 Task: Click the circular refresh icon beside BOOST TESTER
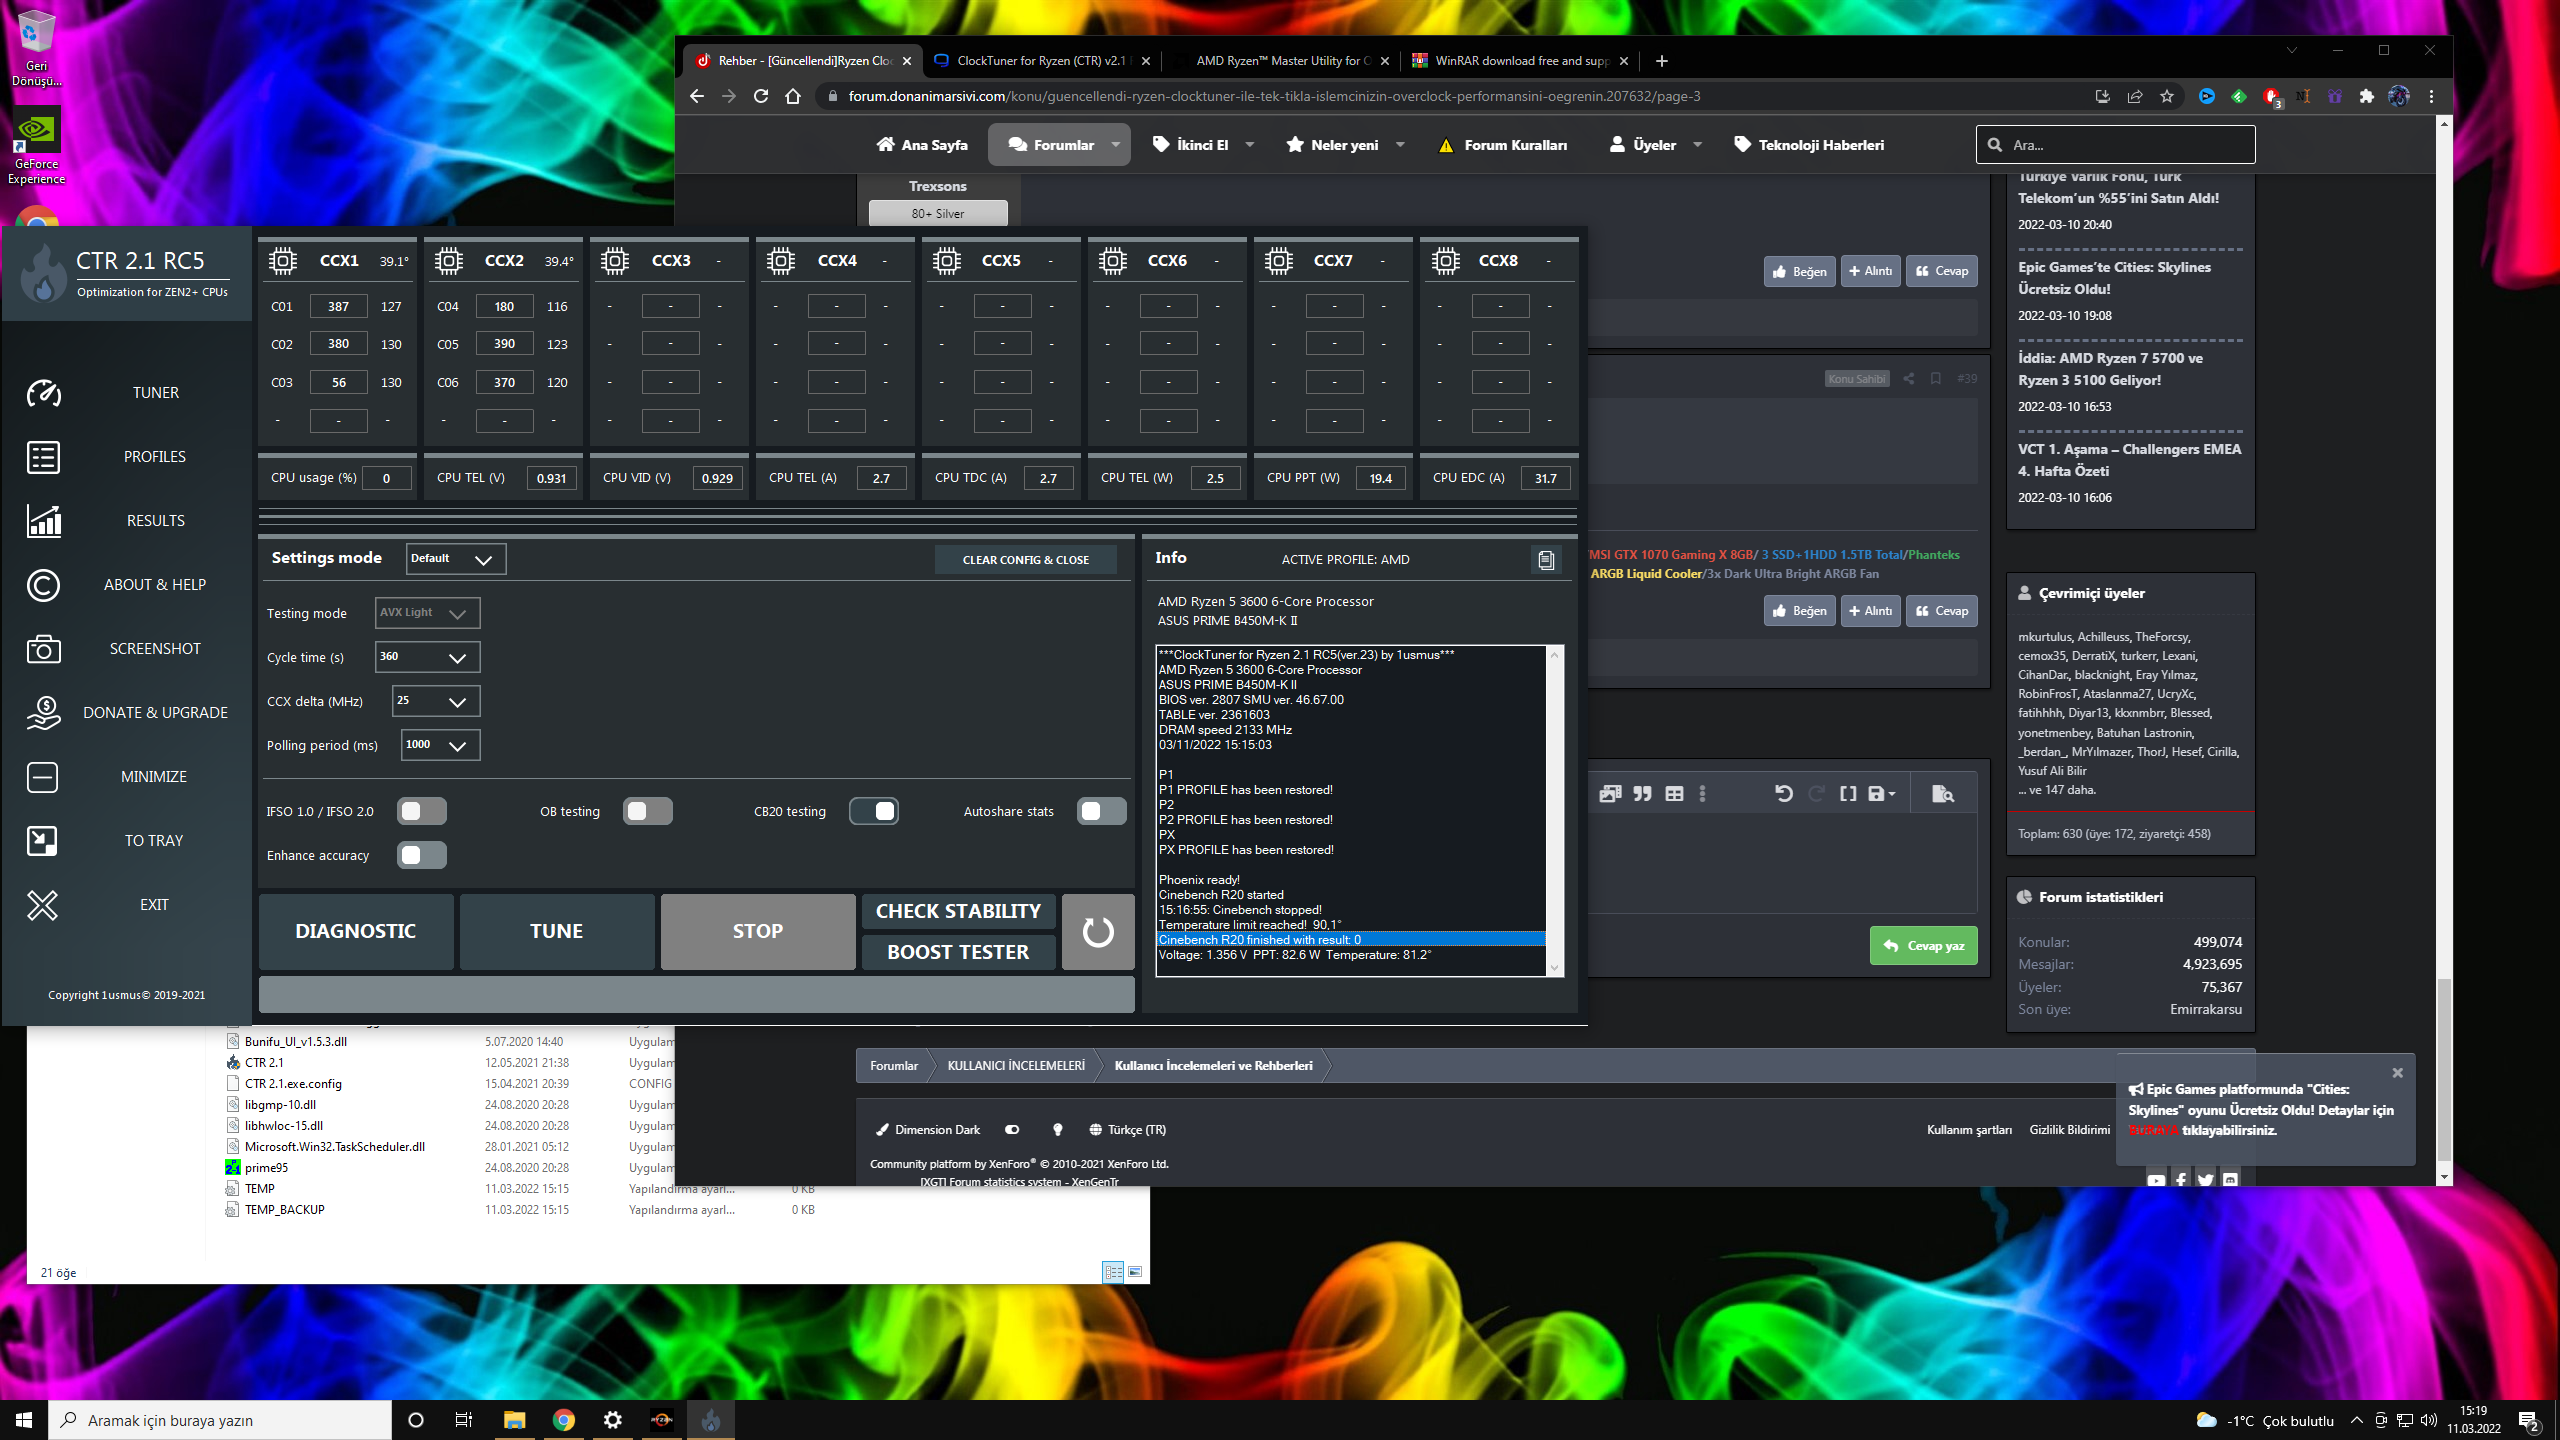(x=1097, y=932)
